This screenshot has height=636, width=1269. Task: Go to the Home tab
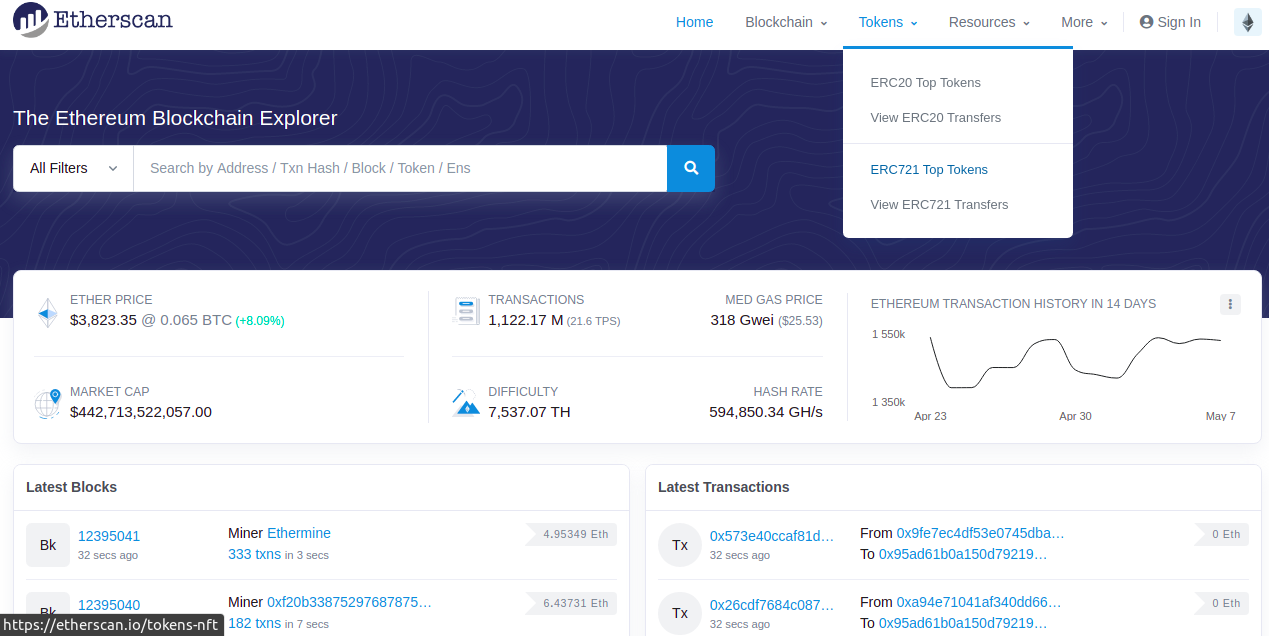tap(695, 22)
